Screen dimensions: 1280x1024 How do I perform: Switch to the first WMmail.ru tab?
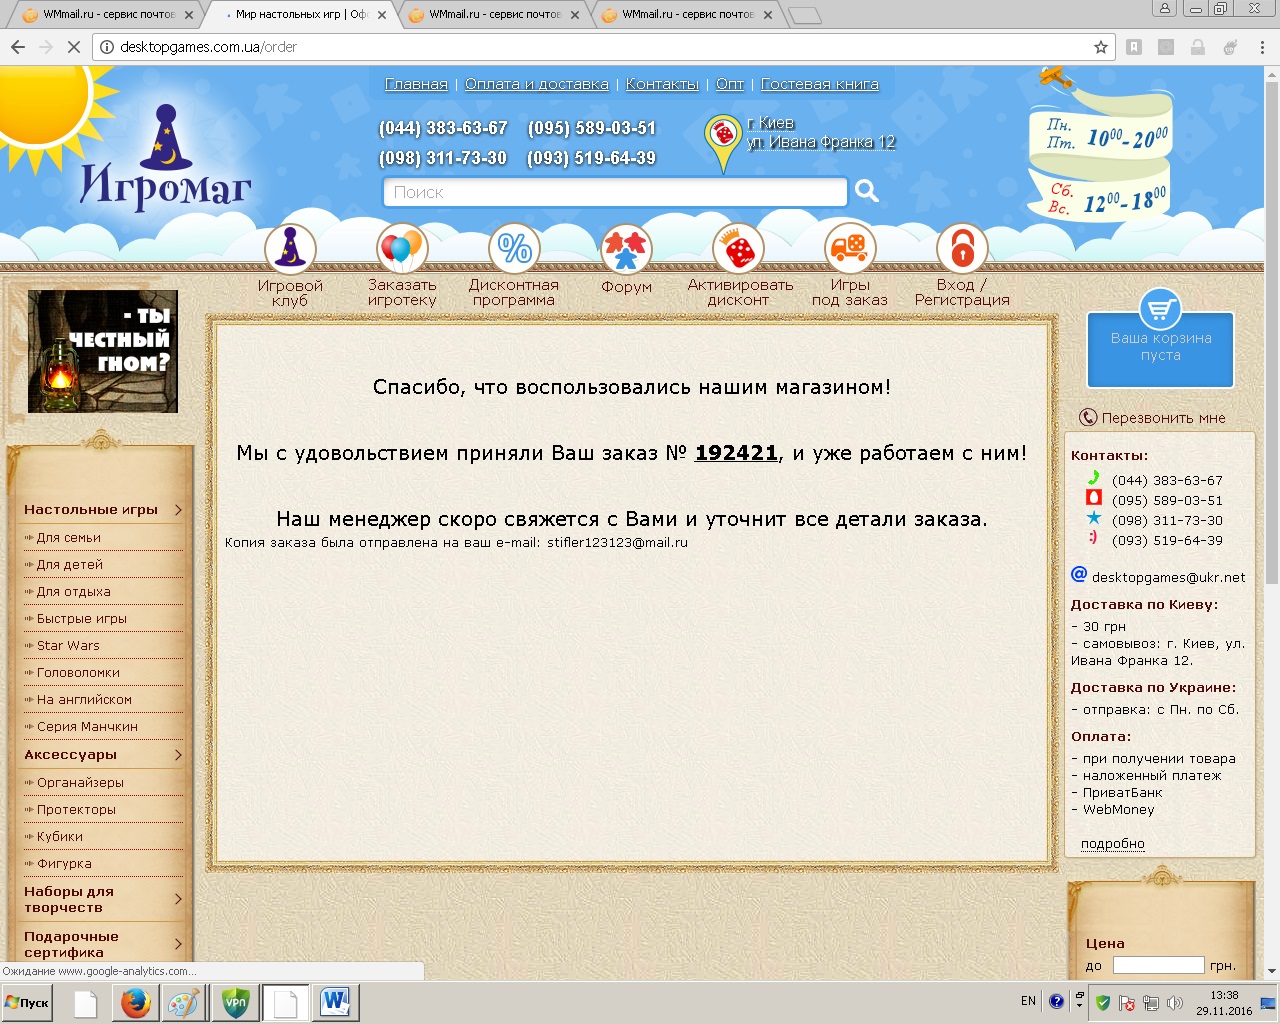coord(107,14)
